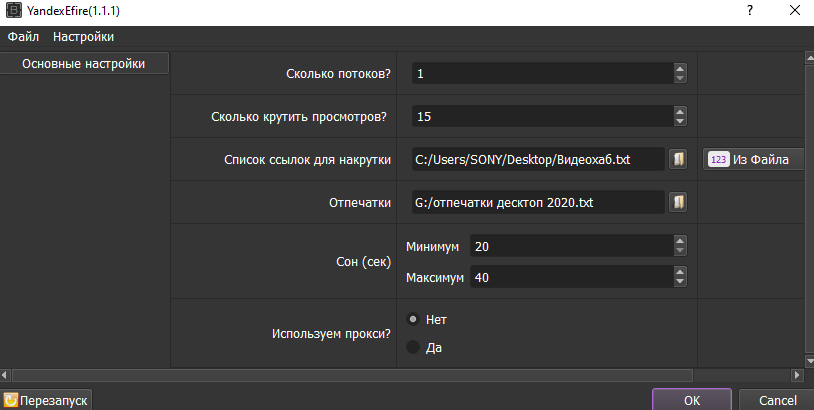The image size is (814, 410).
Task: Increase thread count with up arrow
Action: [x=680, y=69]
